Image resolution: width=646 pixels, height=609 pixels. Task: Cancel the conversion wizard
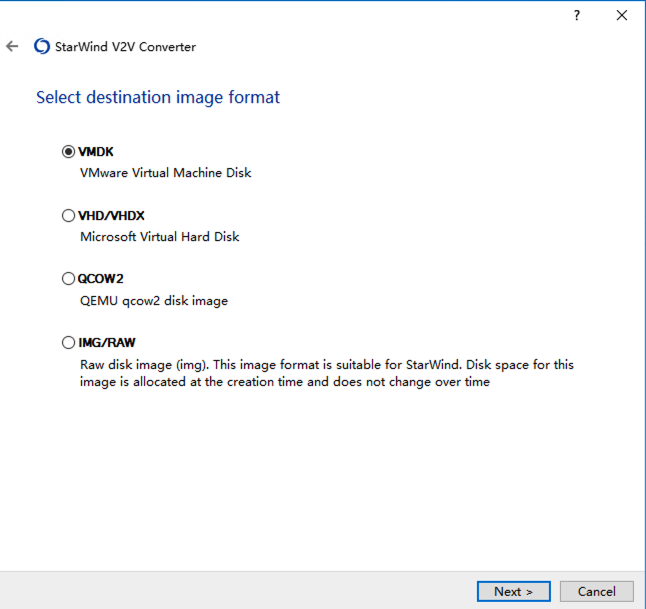597,591
